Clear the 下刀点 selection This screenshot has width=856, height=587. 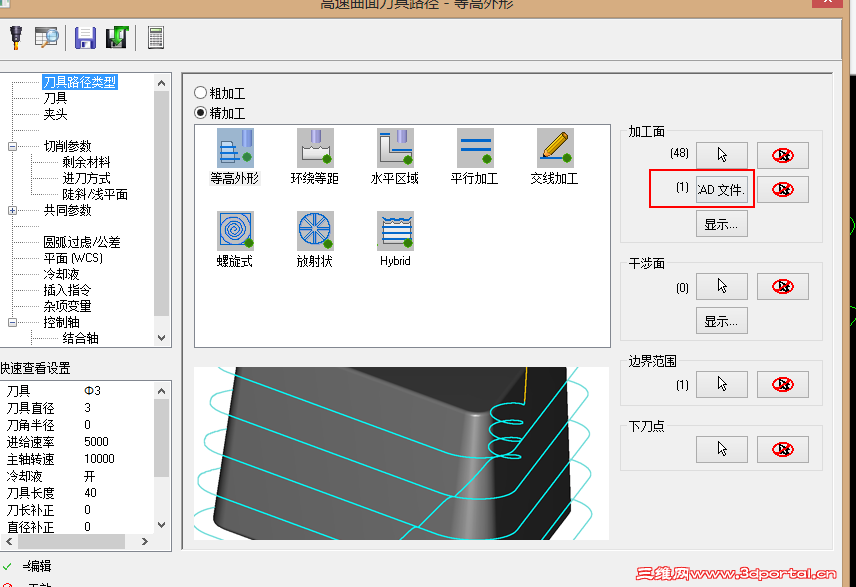tap(782, 449)
